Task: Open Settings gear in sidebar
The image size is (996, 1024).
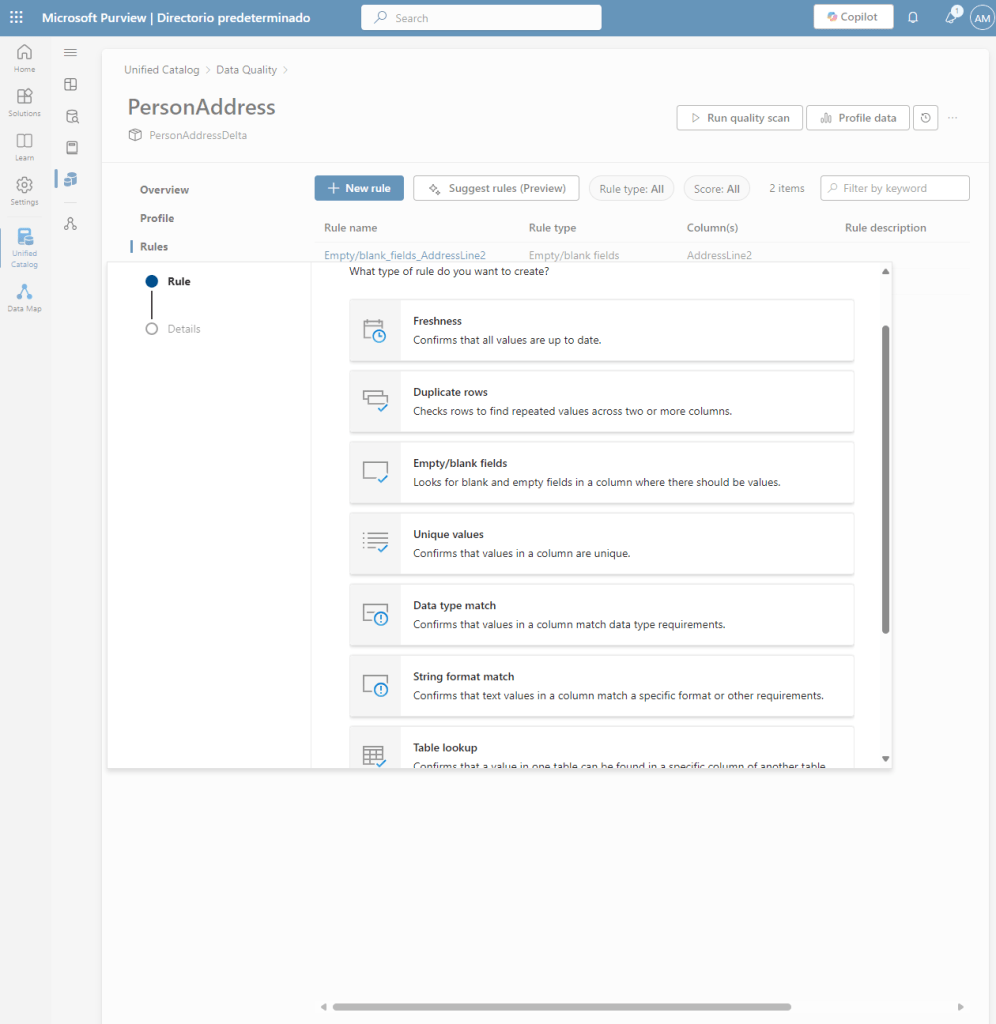Action: pos(24,190)
